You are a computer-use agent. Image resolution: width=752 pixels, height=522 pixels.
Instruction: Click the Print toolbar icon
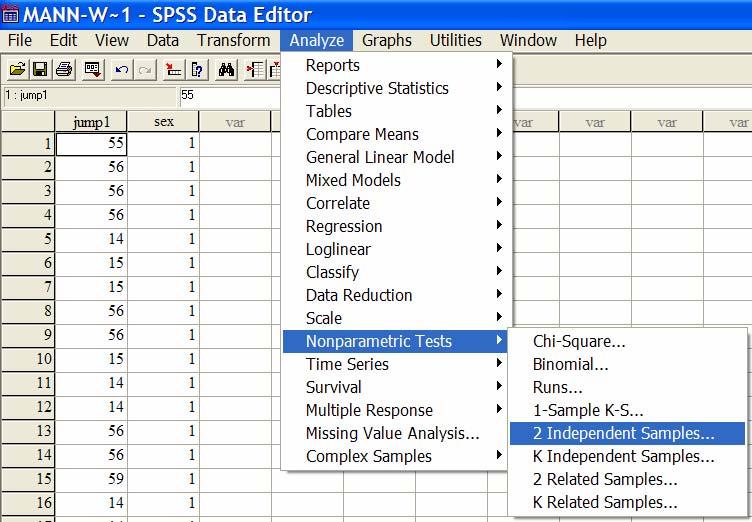[64, 70]
